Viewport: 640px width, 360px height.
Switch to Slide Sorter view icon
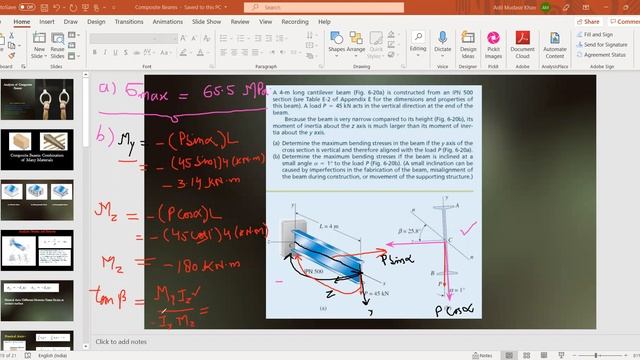(x=527, y=356)
